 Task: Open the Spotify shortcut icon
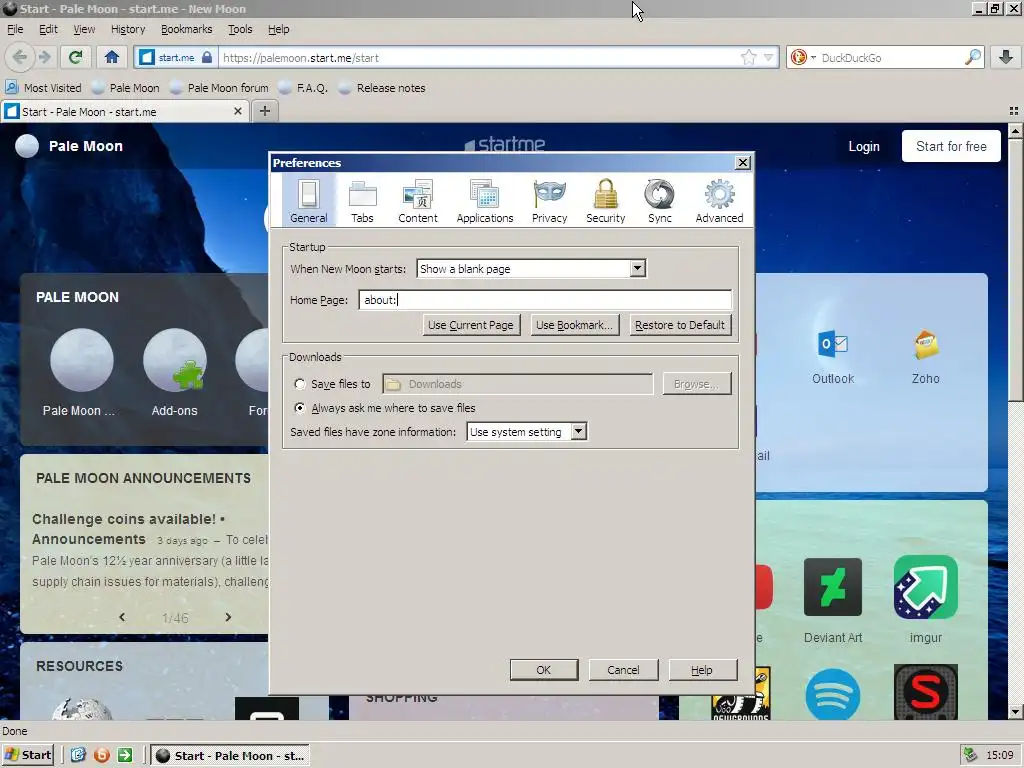(833, 694)
